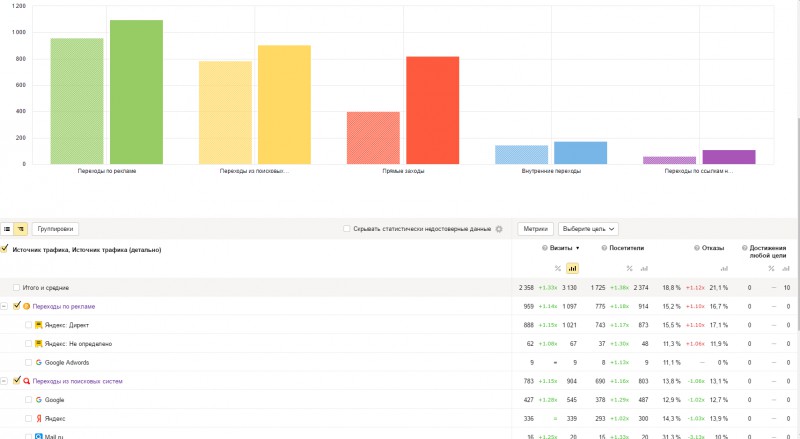Click bounce rate value 21,1 %
This screenshot has height=439, width=800.
click(718, 288)
